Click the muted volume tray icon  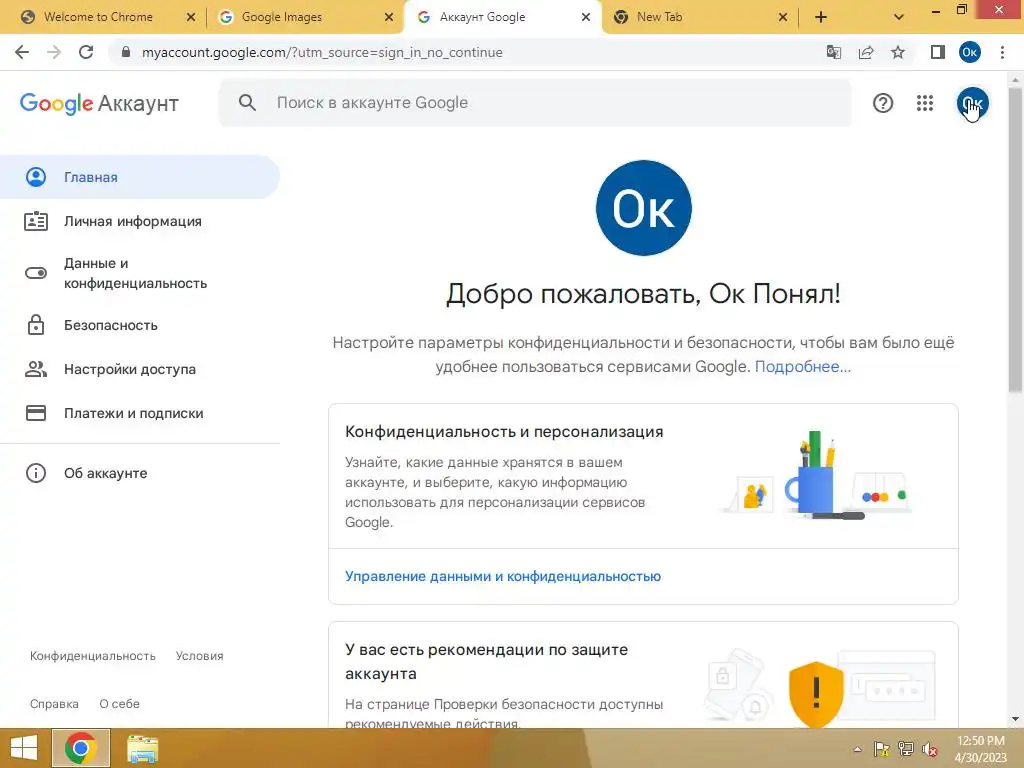930,749
